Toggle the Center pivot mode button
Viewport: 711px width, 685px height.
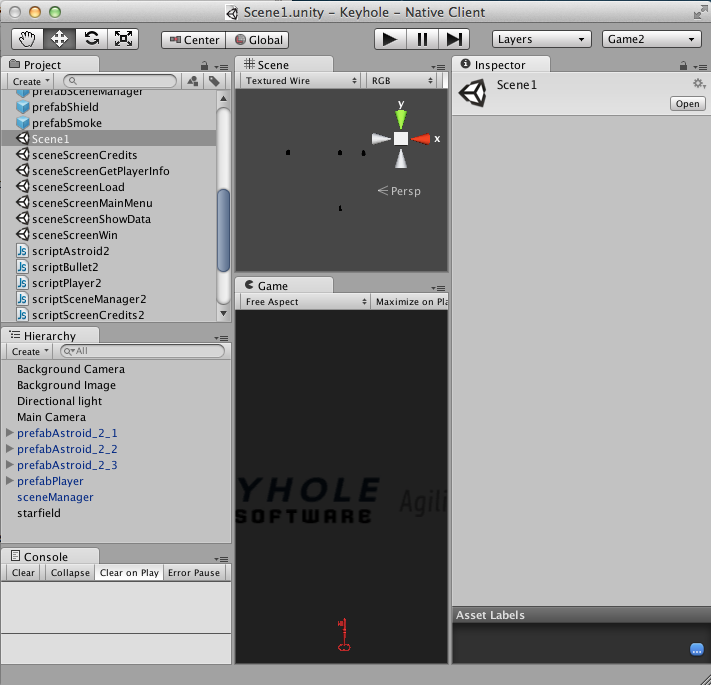(x=194, y=40)
